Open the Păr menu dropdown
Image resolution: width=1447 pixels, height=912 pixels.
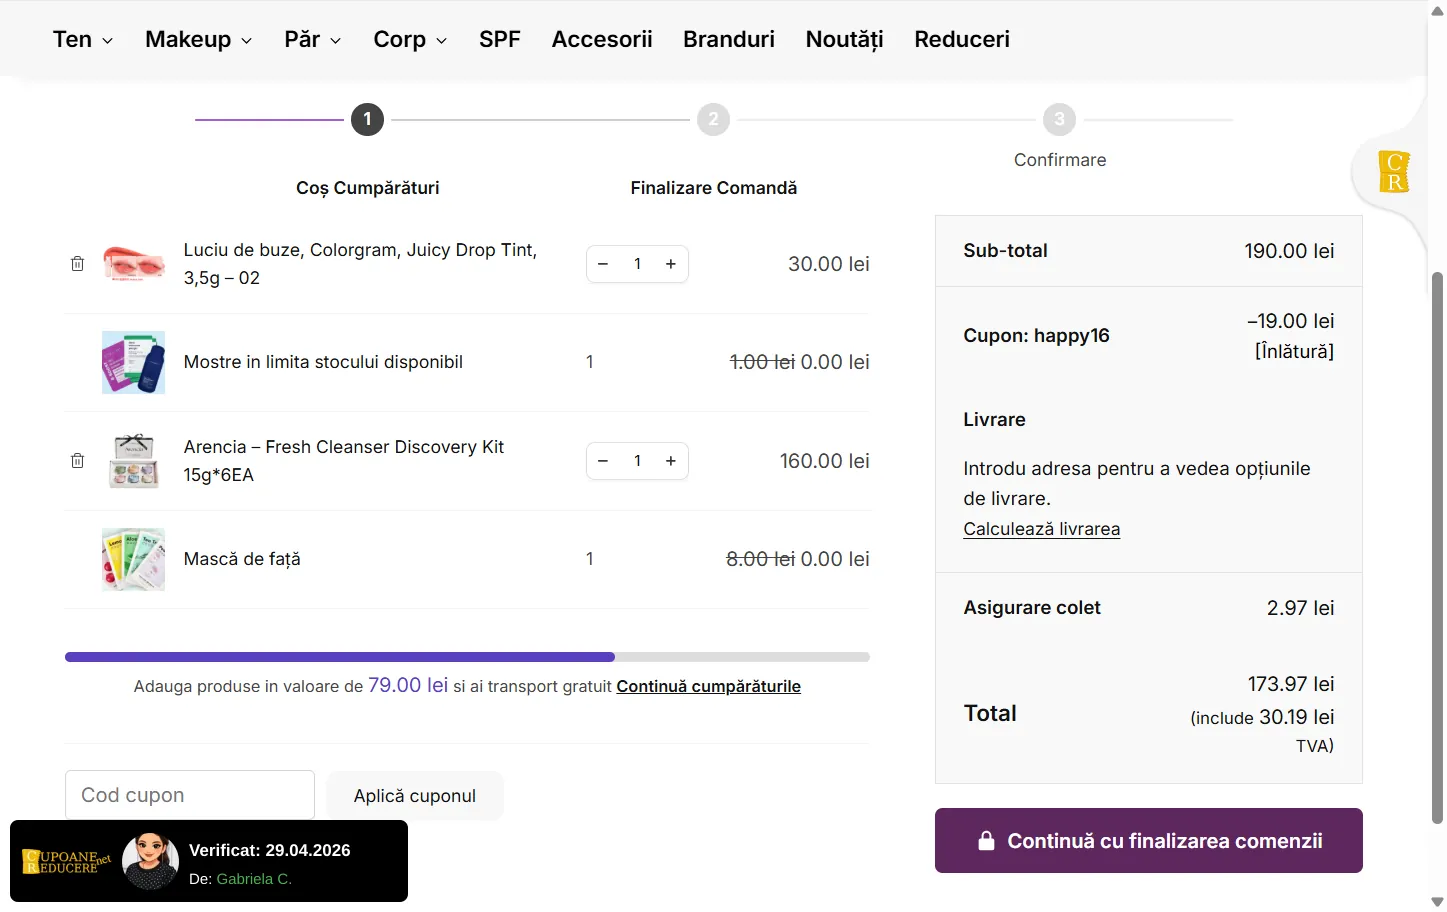312,39
